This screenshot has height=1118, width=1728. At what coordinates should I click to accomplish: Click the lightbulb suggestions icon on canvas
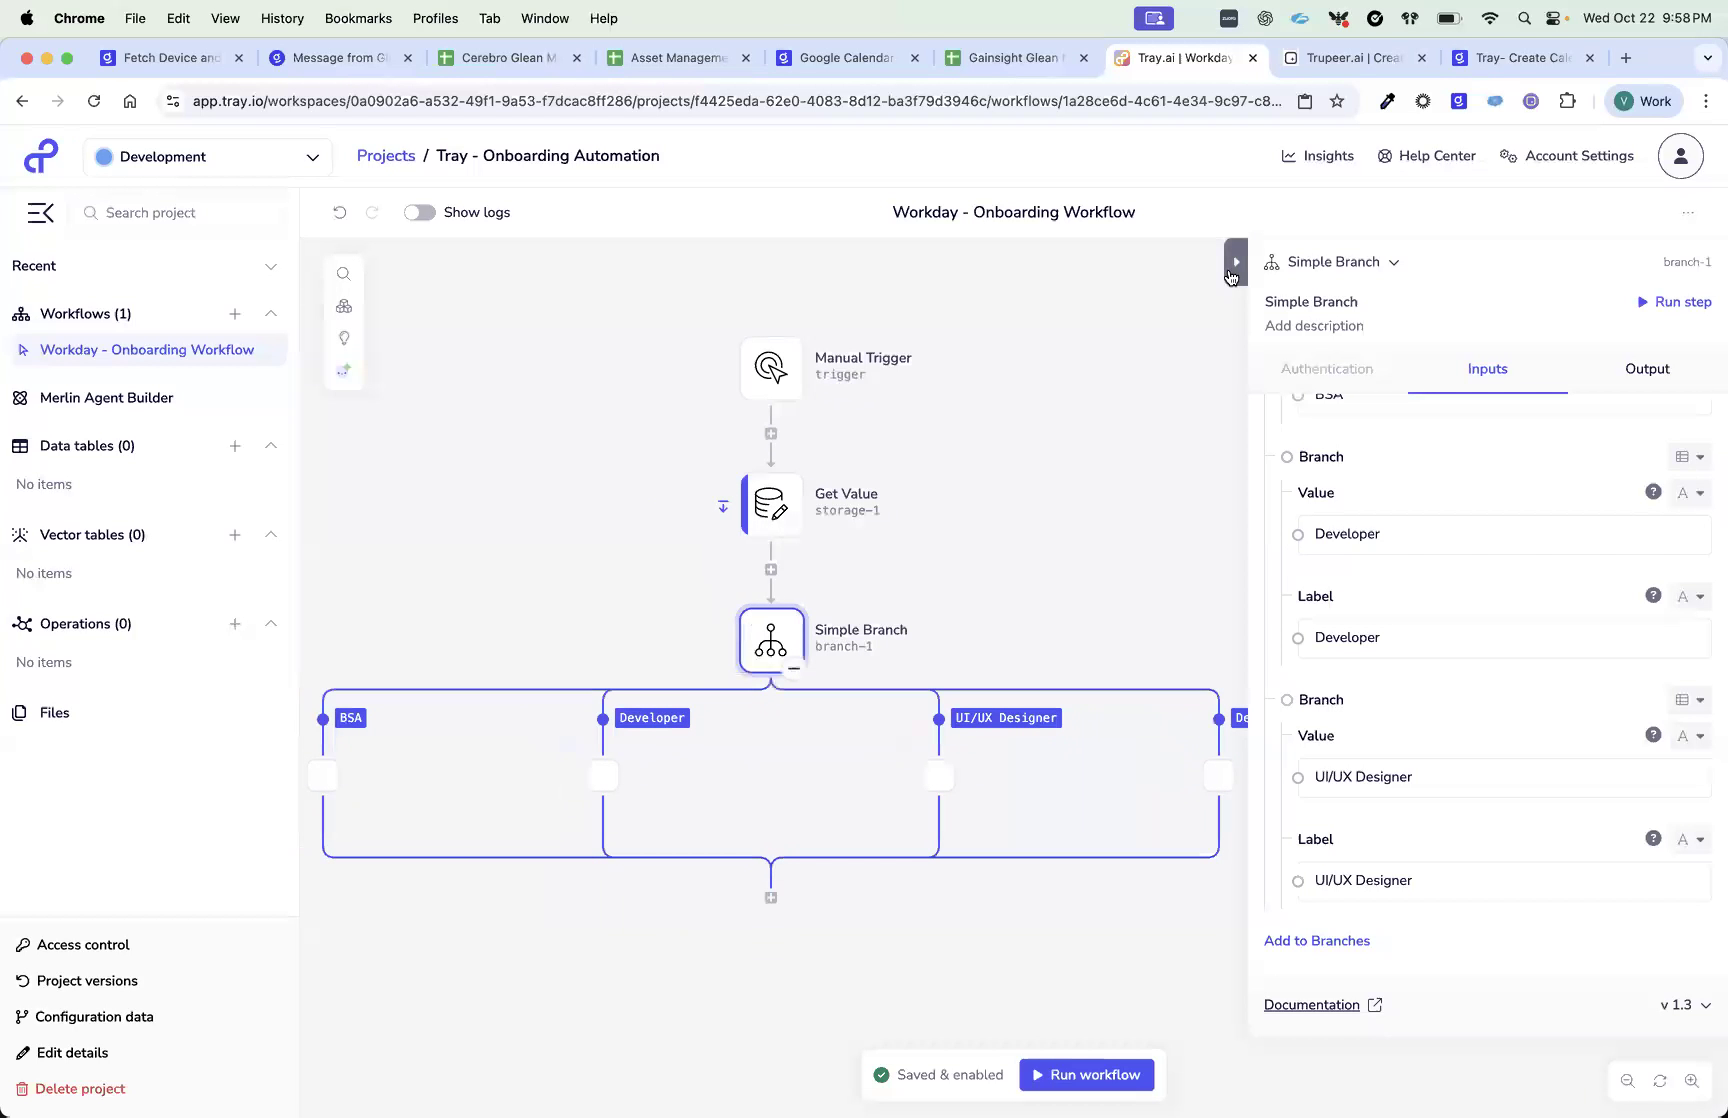pos(344,338)
